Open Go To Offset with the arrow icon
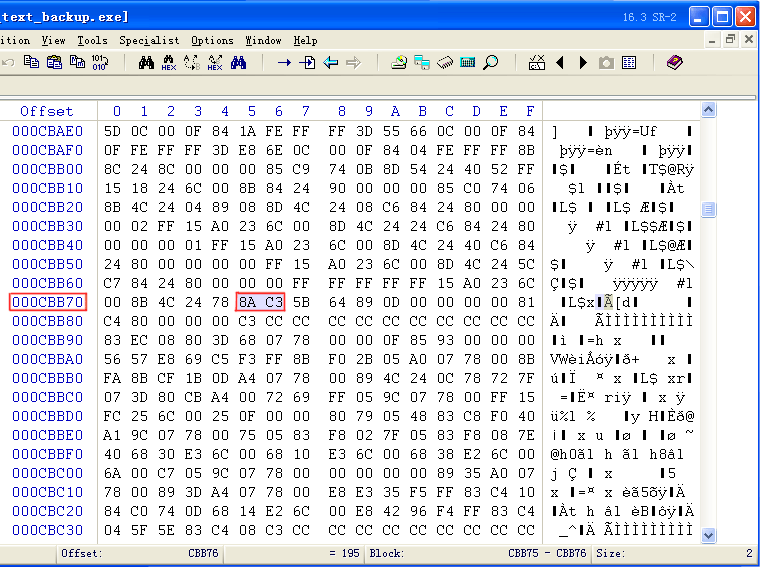 tap(284, 62)
